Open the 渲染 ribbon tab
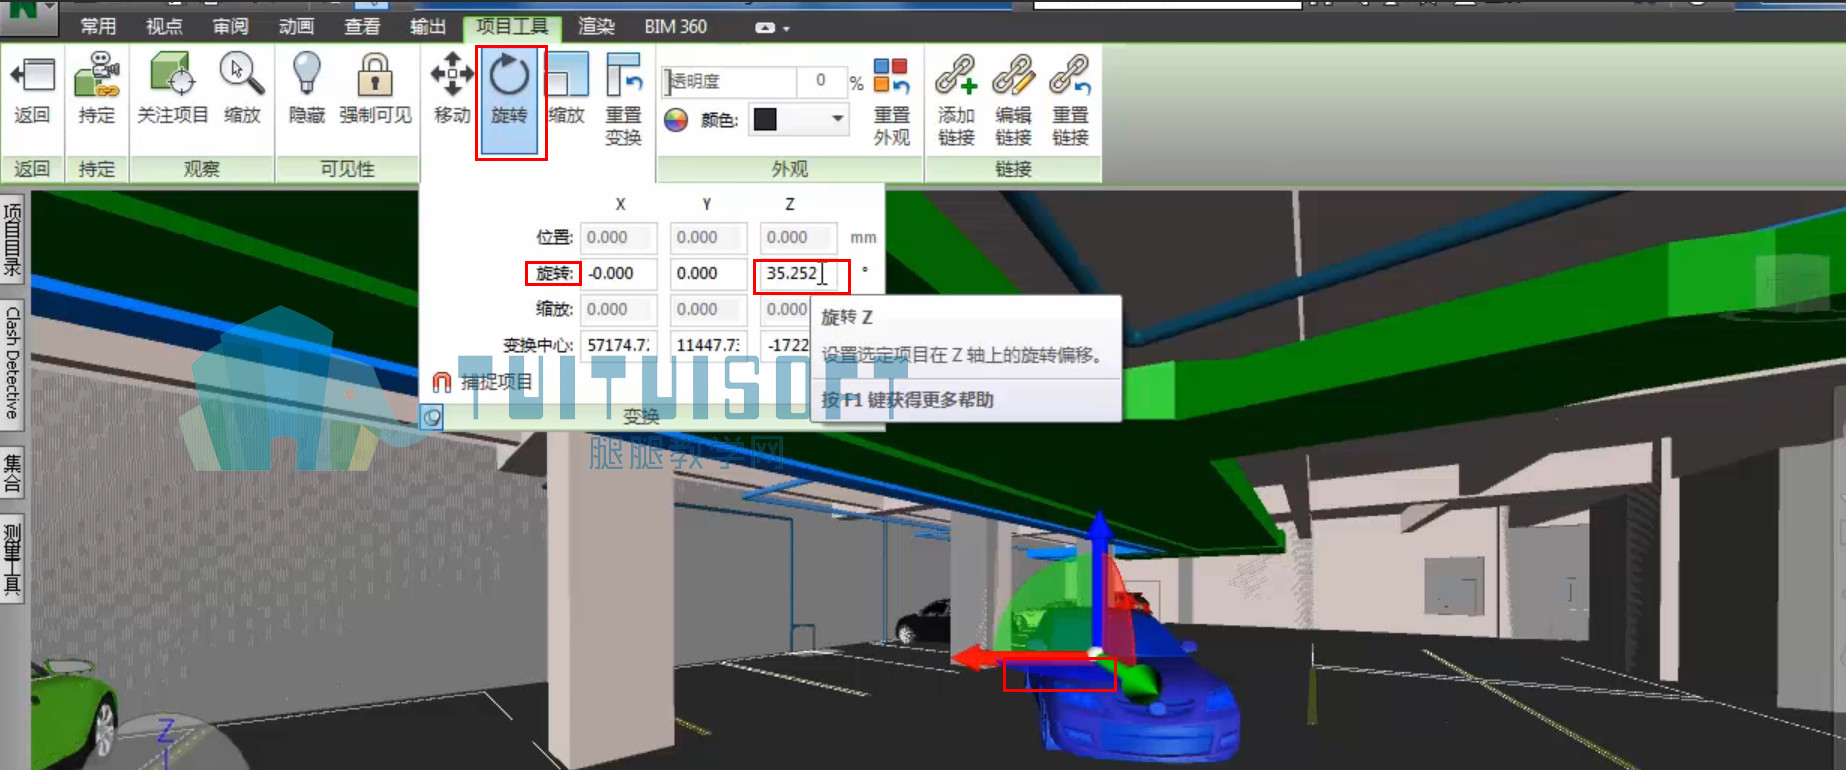The width and height of the screenshot is (1846, 770). (597, 26)
